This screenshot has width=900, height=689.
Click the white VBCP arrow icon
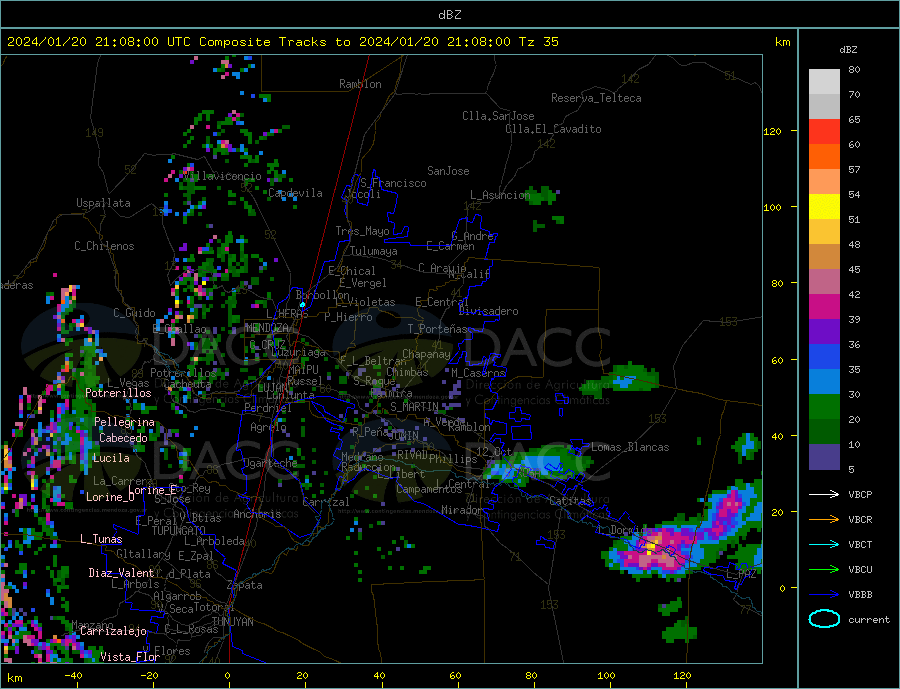pyautogui.click(x=824, y=494)
